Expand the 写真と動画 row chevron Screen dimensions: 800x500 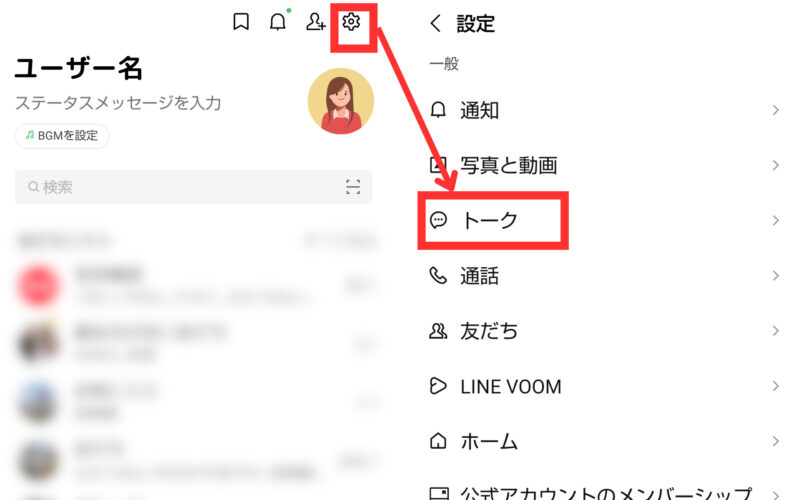(x=776, y=165)
